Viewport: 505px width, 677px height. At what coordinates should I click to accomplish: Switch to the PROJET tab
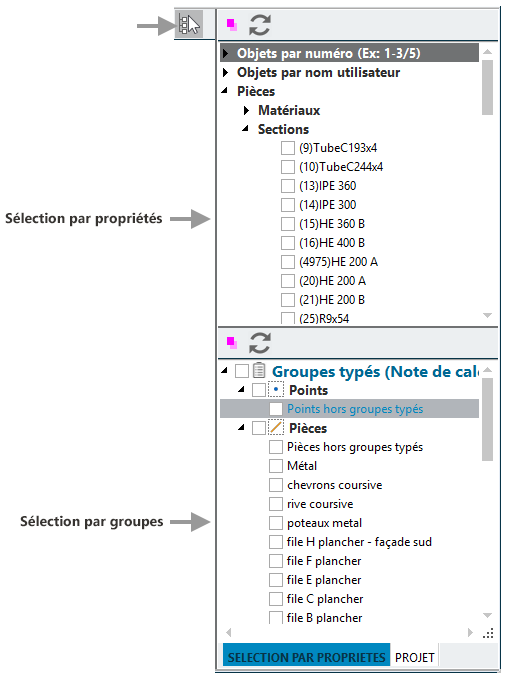[x=414, y=657]
